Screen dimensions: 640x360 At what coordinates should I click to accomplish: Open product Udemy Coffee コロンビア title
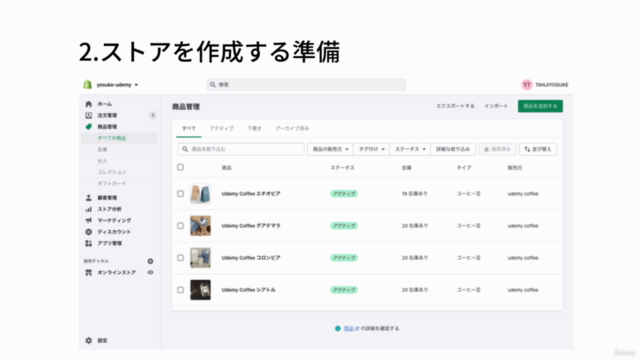pos(251,258)
